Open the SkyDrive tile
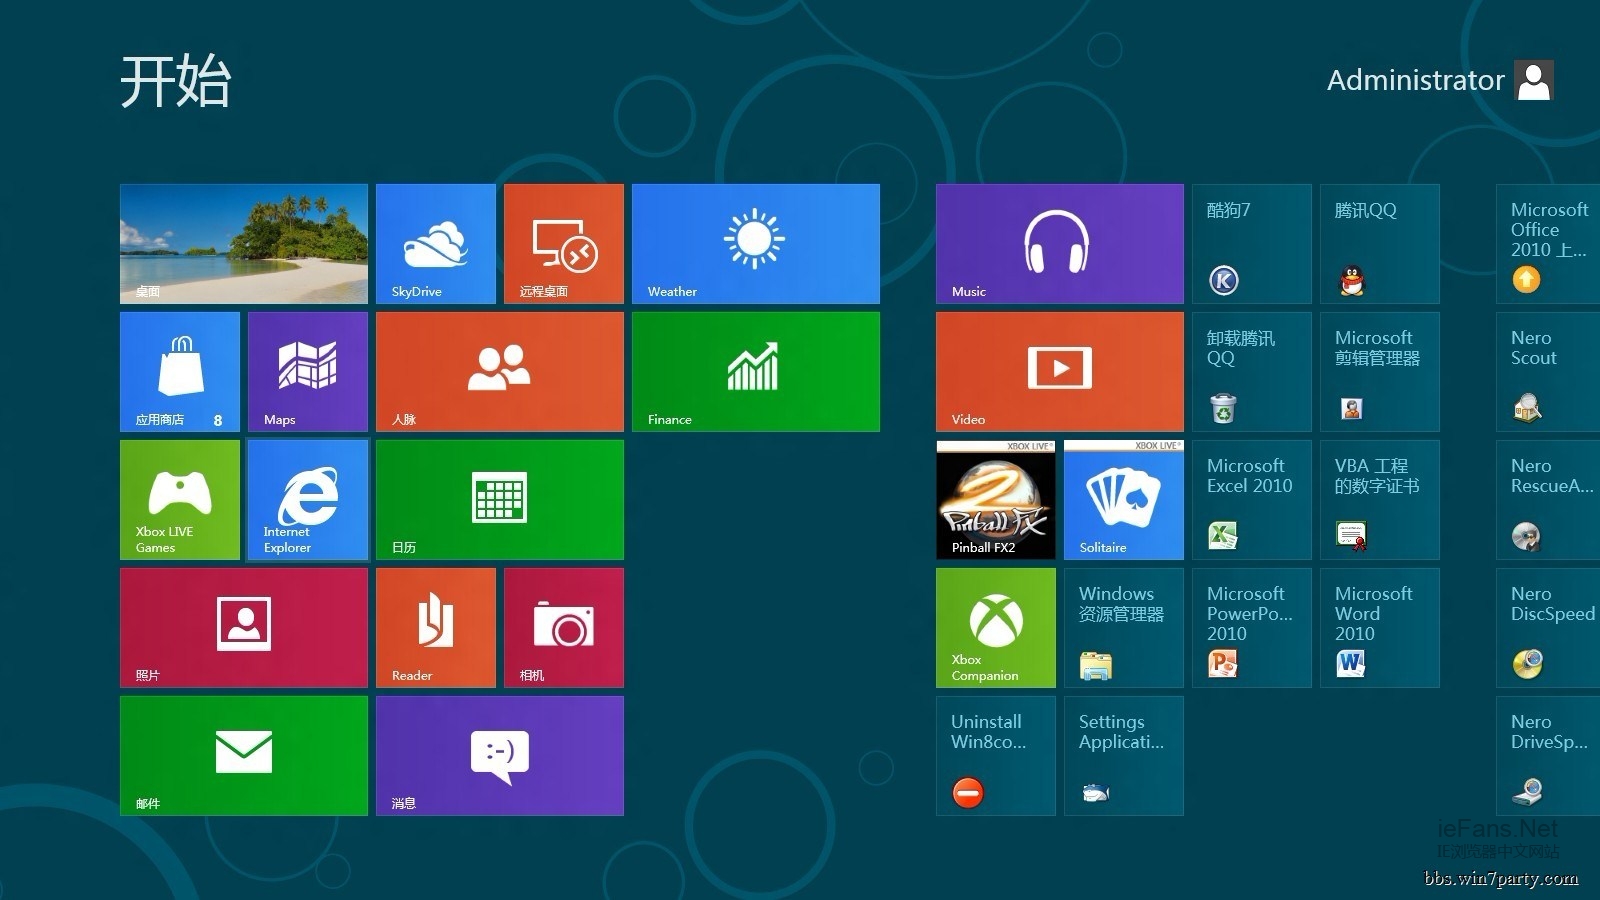1600x900 pixels. (435, 244)
